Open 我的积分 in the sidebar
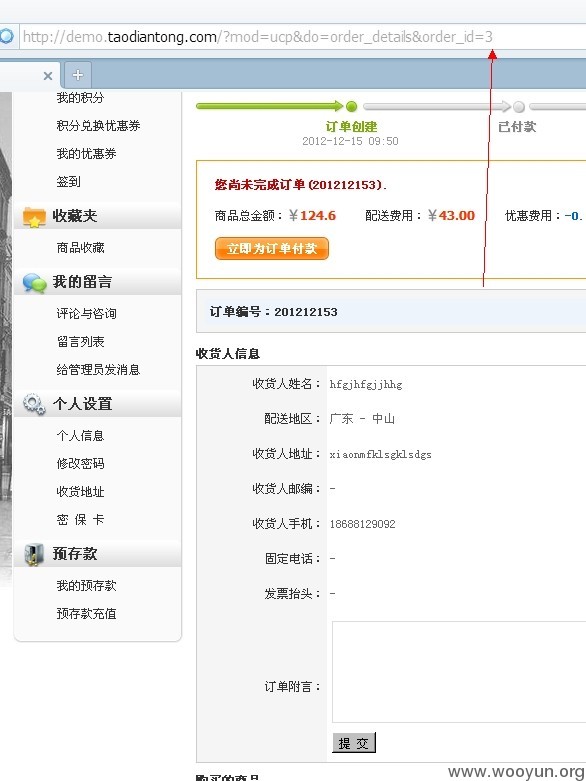This screenshot has width=586, height=781. click(x=80, y=98)
